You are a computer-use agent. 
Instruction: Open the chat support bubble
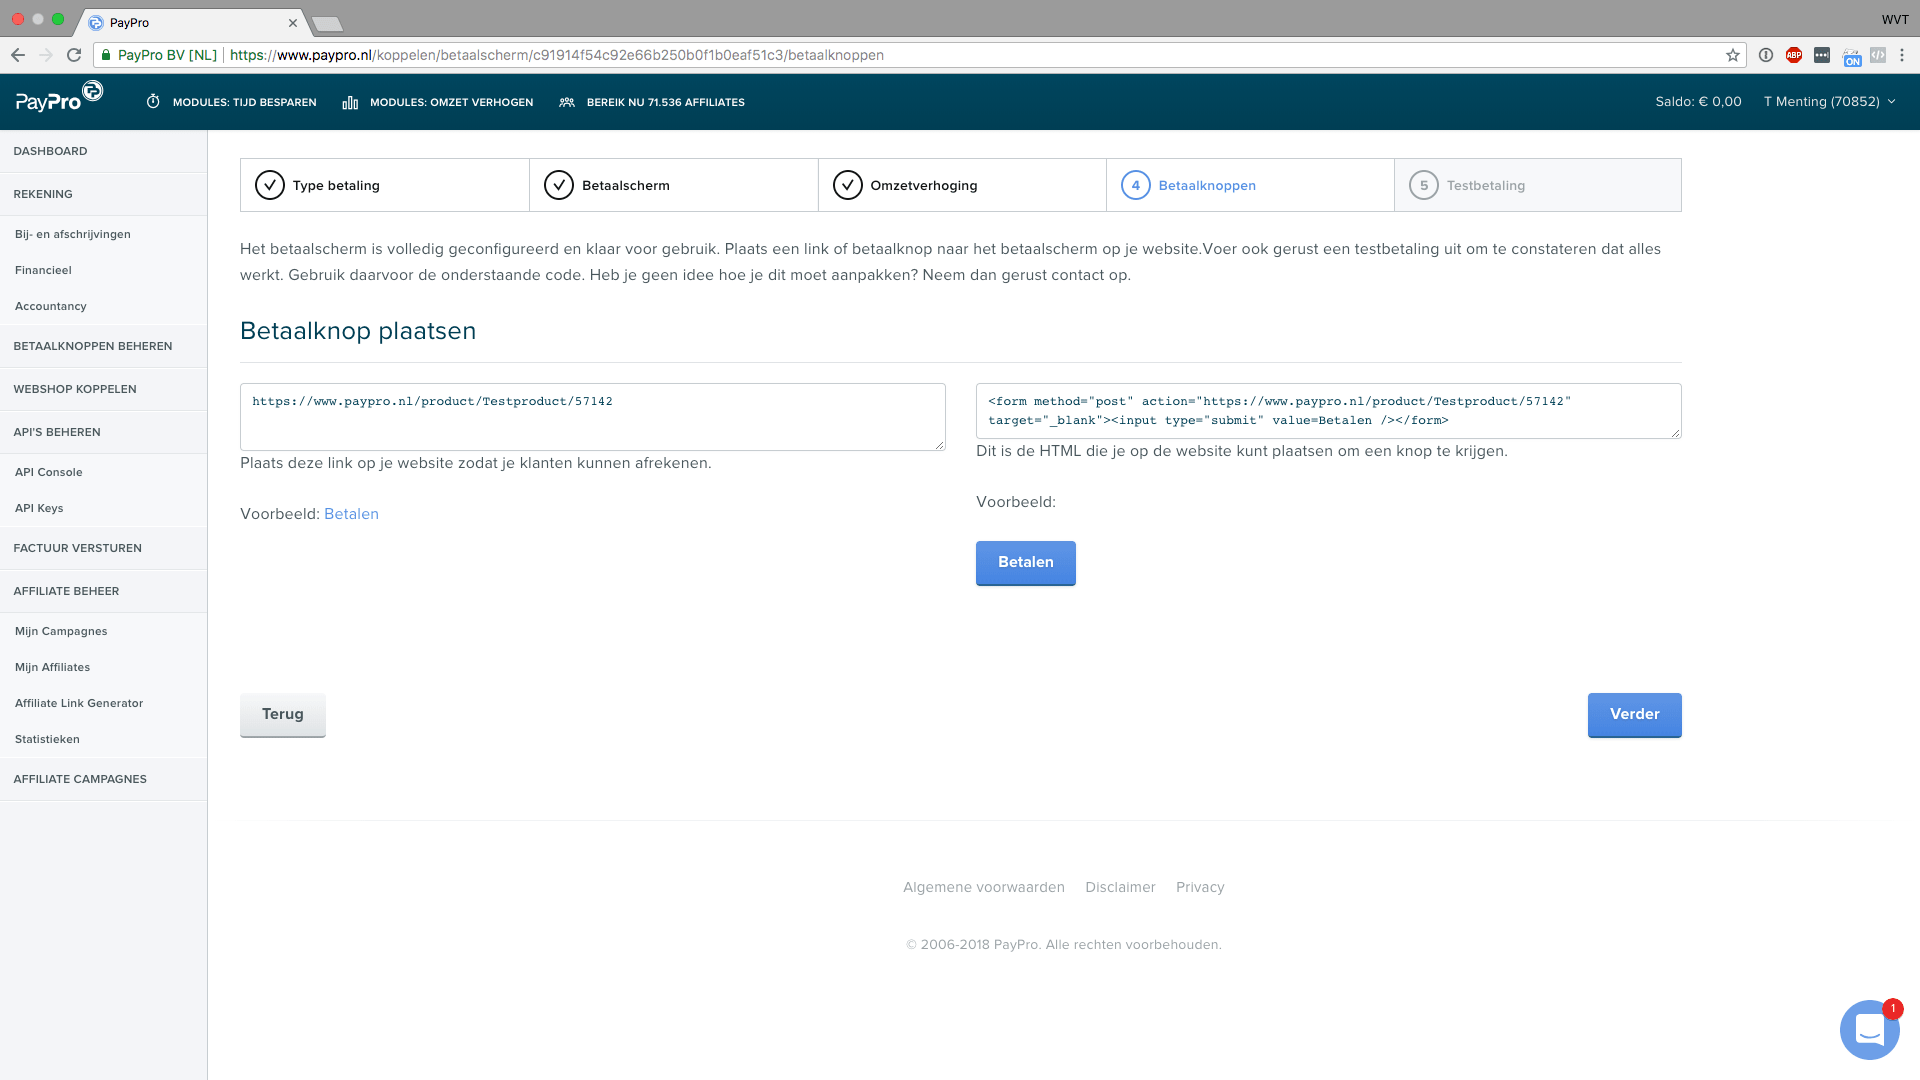(1869, 1029)
